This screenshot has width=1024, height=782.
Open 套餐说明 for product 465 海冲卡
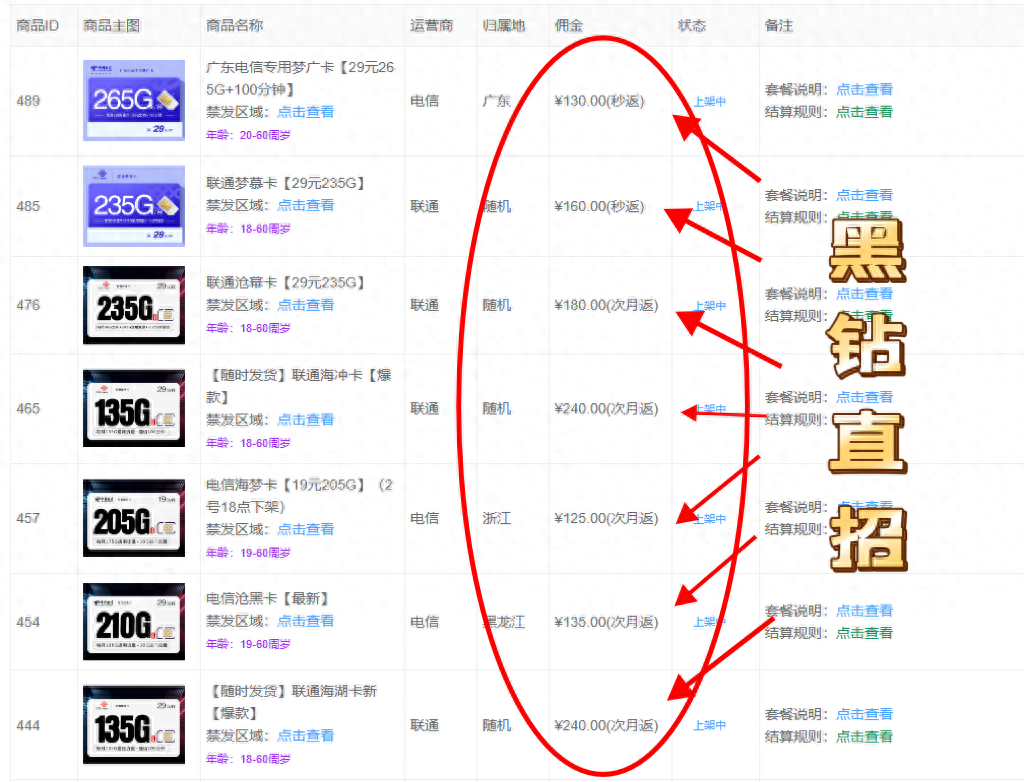864,397
